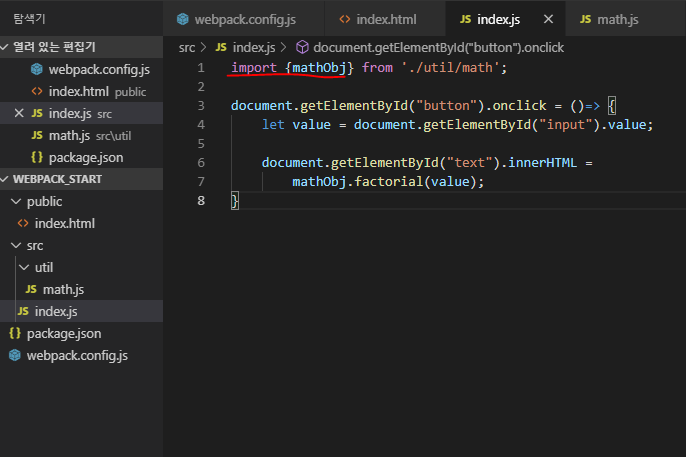Close index.js in open editors list
686x457 pixels.
click(x=19, y=113)
